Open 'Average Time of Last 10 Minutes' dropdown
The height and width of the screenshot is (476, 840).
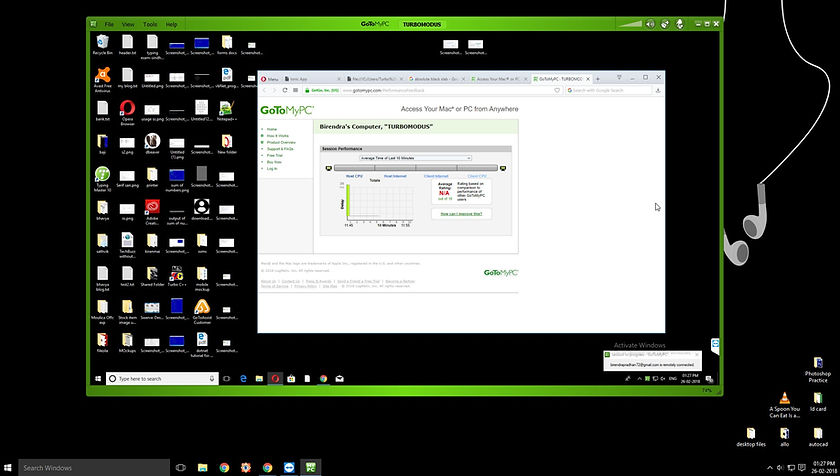pyautogui.click(x=415, y=158)
